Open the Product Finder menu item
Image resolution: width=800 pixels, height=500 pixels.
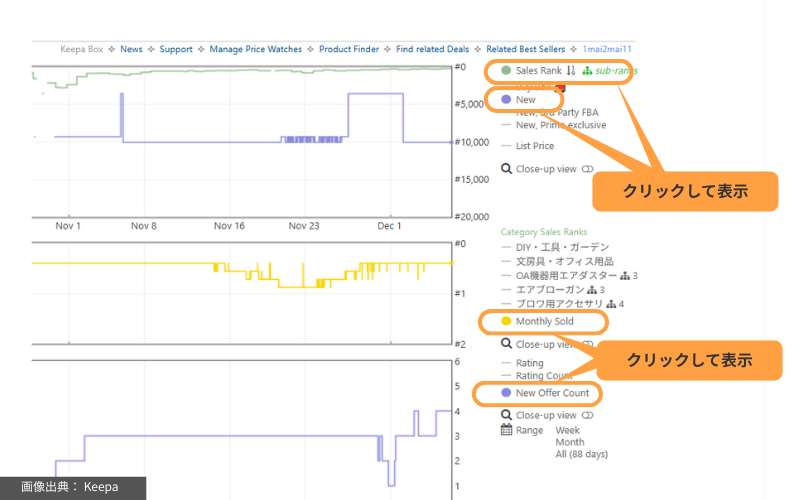click(x=349, y=49)
